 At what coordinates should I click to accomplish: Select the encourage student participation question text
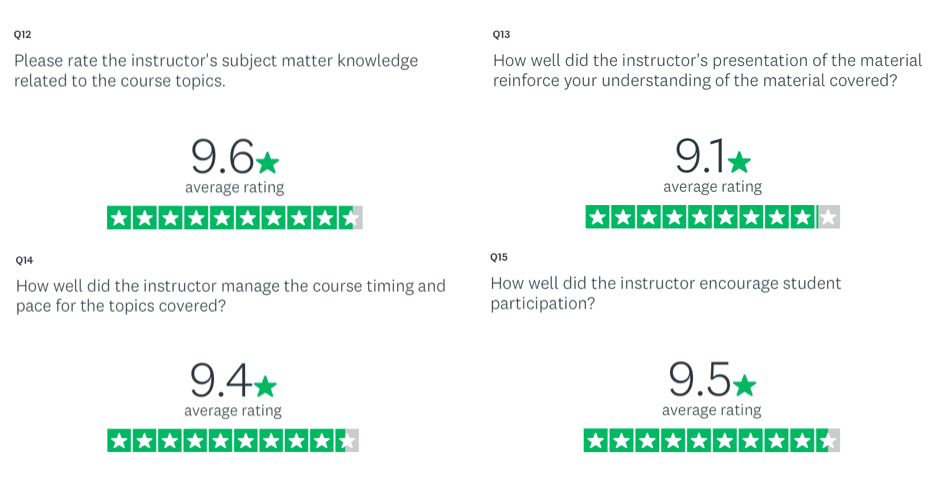pyautogui.click(x=666, y=294)
